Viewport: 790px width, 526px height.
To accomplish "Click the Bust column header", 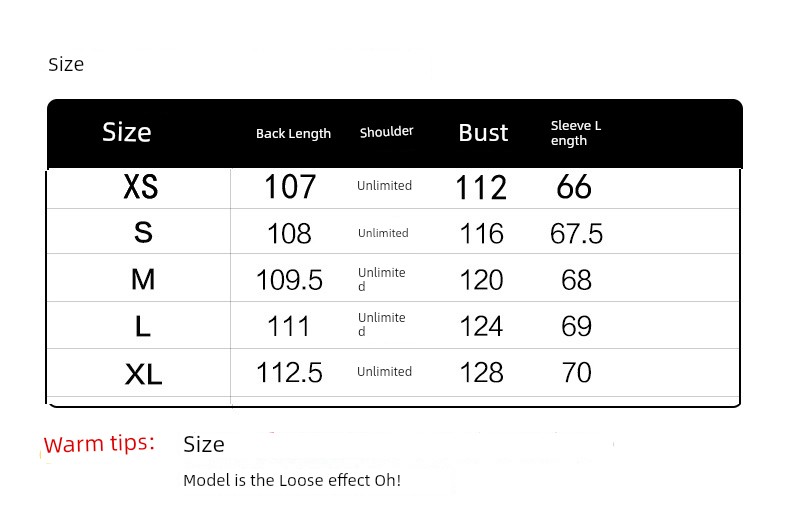I will (x=483, y=133).
